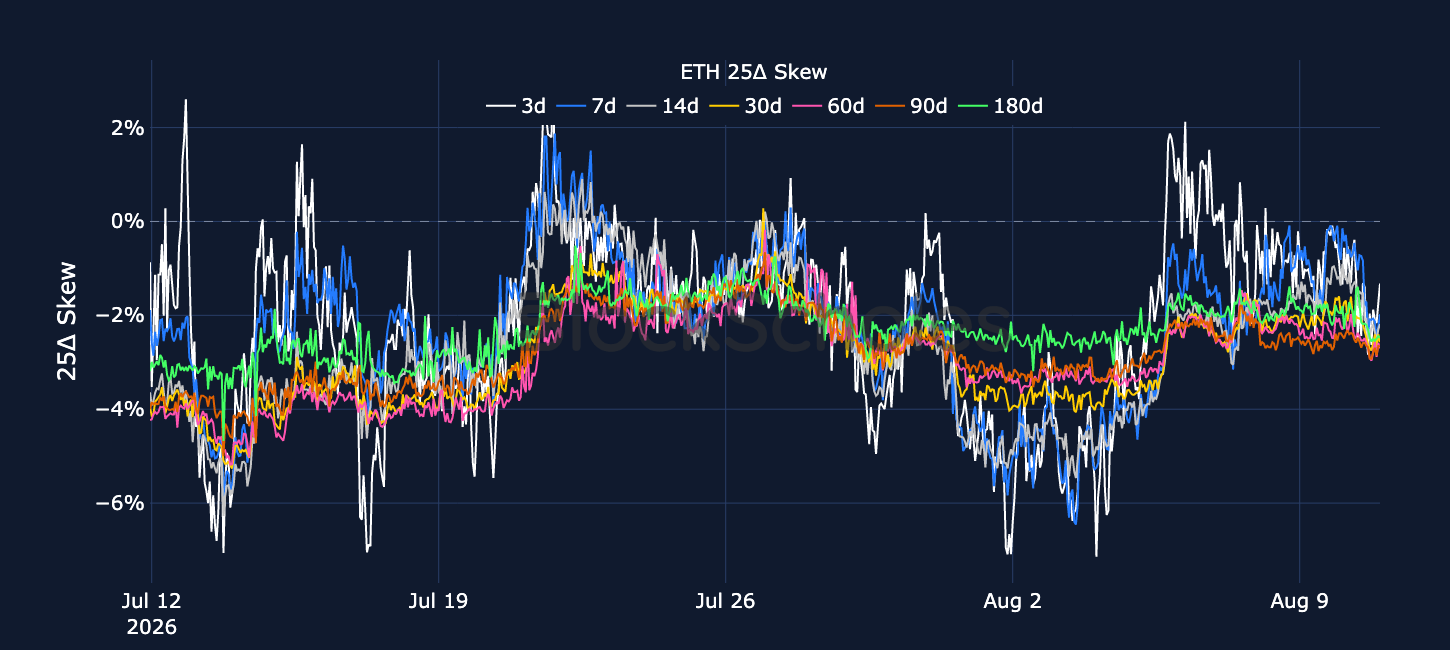
Task: Click the Jul 19 x-axis label
Action: 439,602
